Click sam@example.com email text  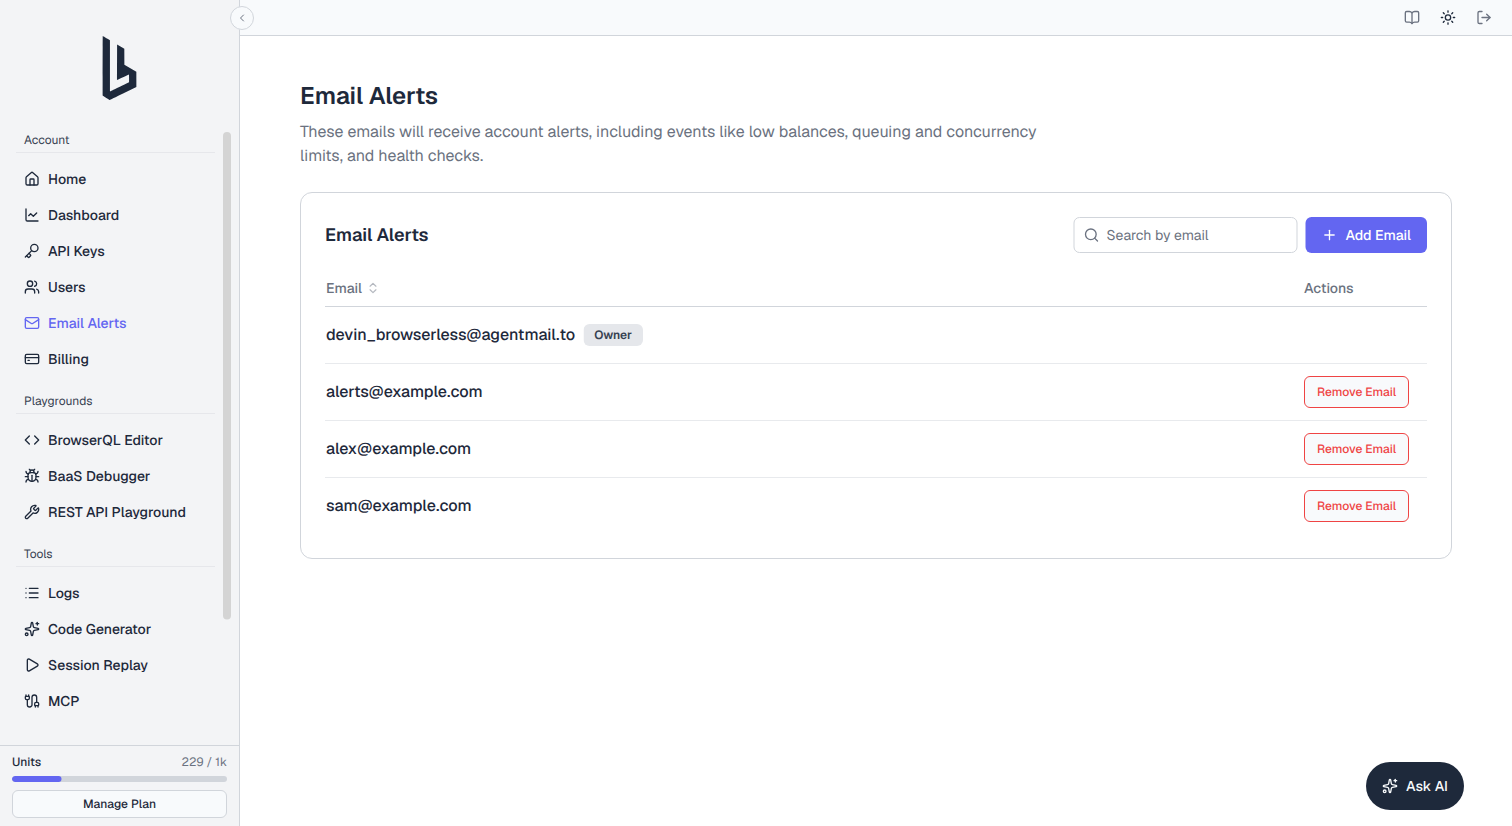point(398,506)
